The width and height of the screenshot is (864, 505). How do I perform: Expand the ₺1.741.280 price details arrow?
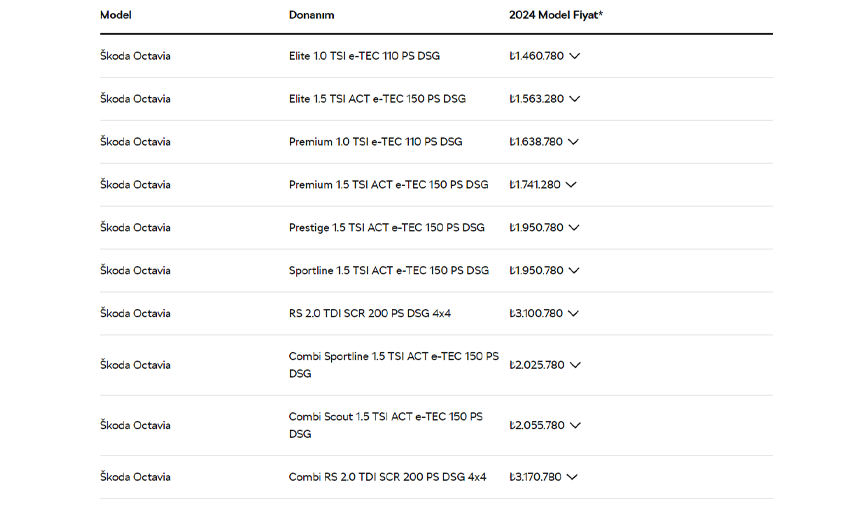pyautogui.click(x=571, y=185)
